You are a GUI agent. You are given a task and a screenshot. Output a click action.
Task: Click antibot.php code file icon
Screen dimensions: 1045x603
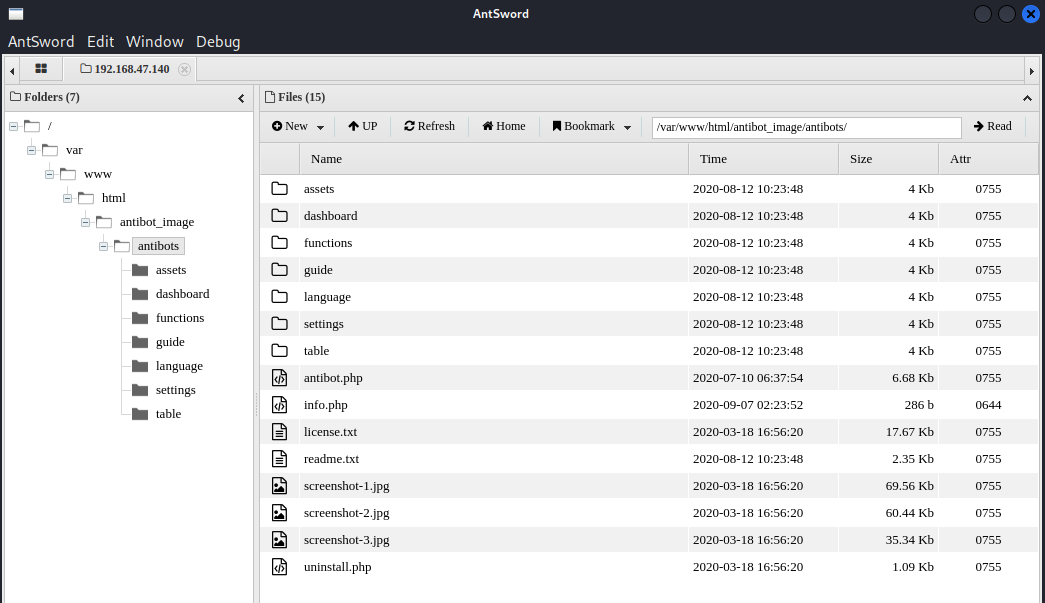(279, 378)
